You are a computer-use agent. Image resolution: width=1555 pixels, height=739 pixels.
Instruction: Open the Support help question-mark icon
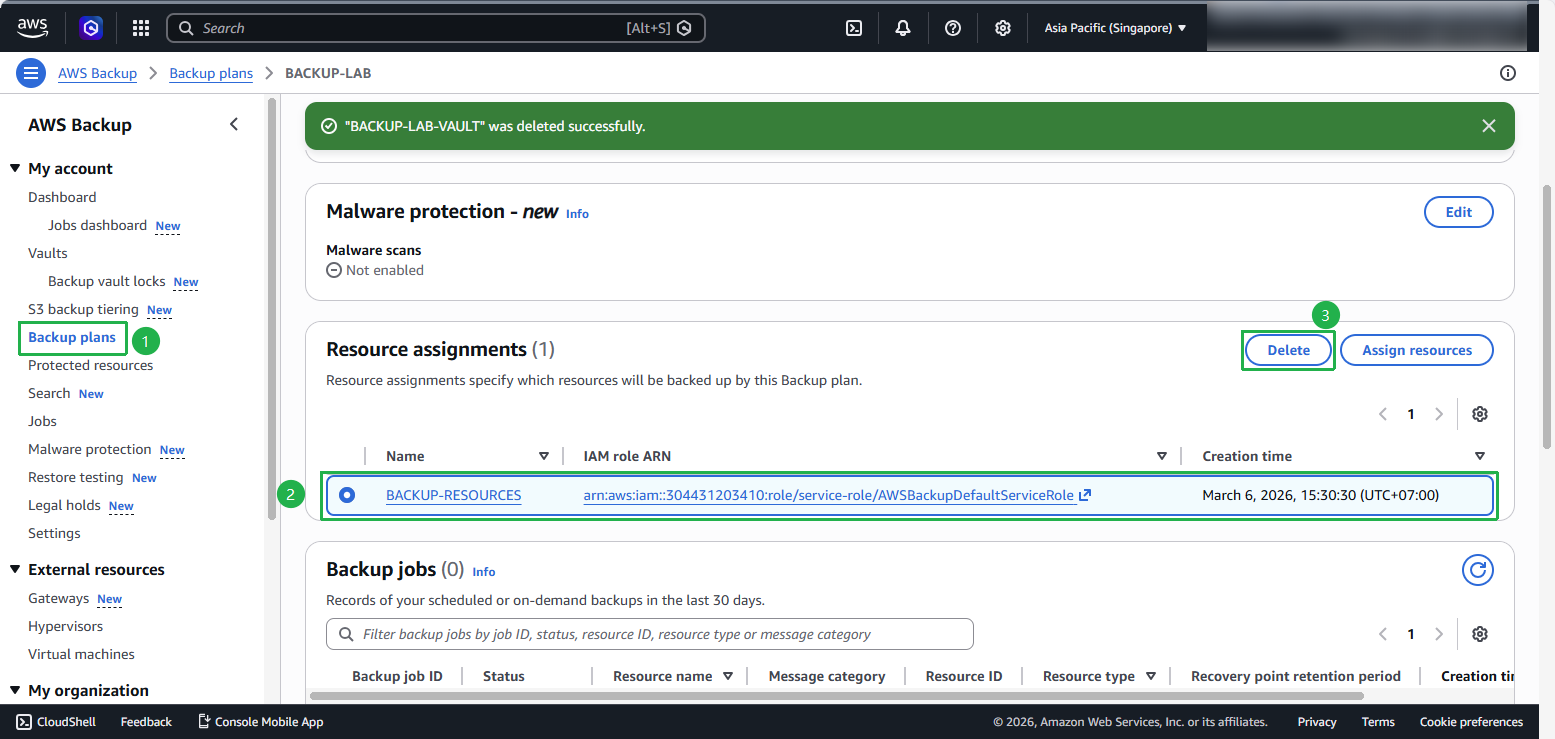click(x=953, y=28)
